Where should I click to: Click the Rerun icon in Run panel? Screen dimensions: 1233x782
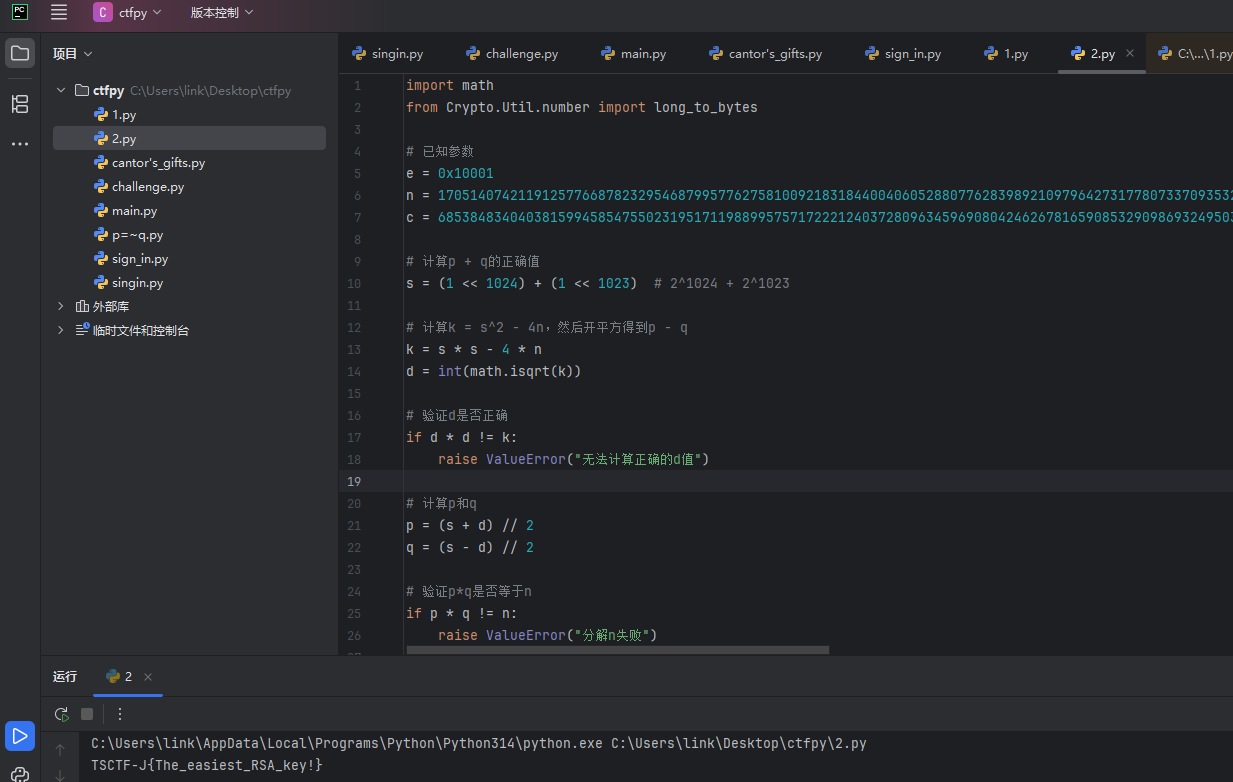pyautogui.click(x=61, y=714)
